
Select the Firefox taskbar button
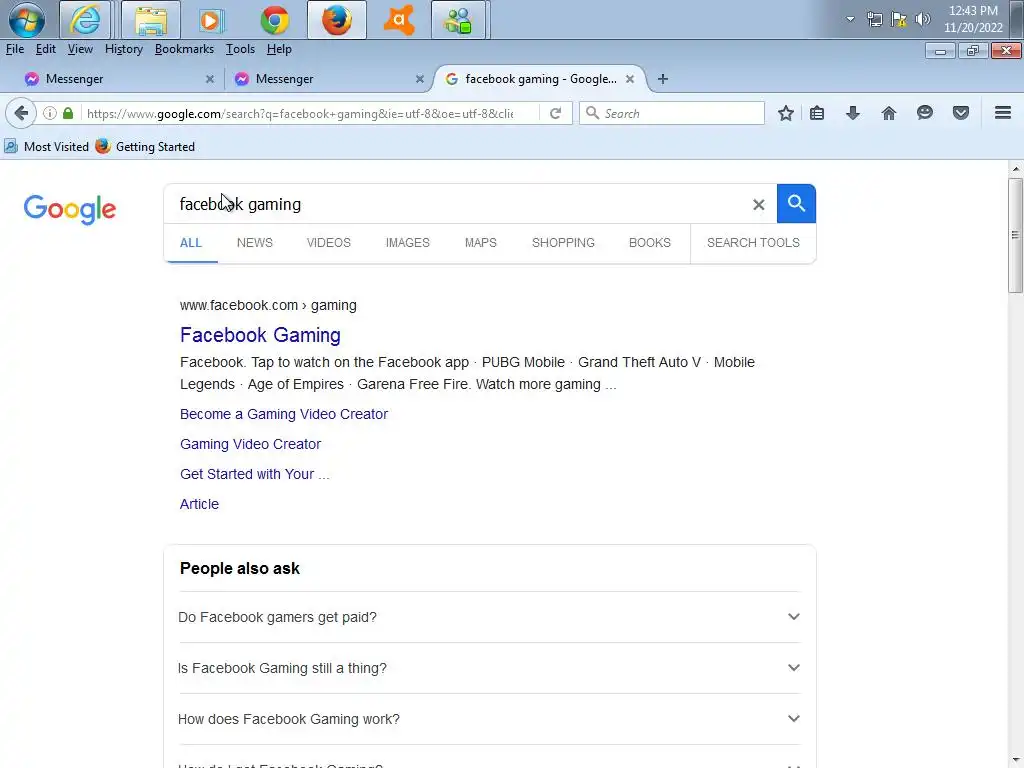(337, 20)
